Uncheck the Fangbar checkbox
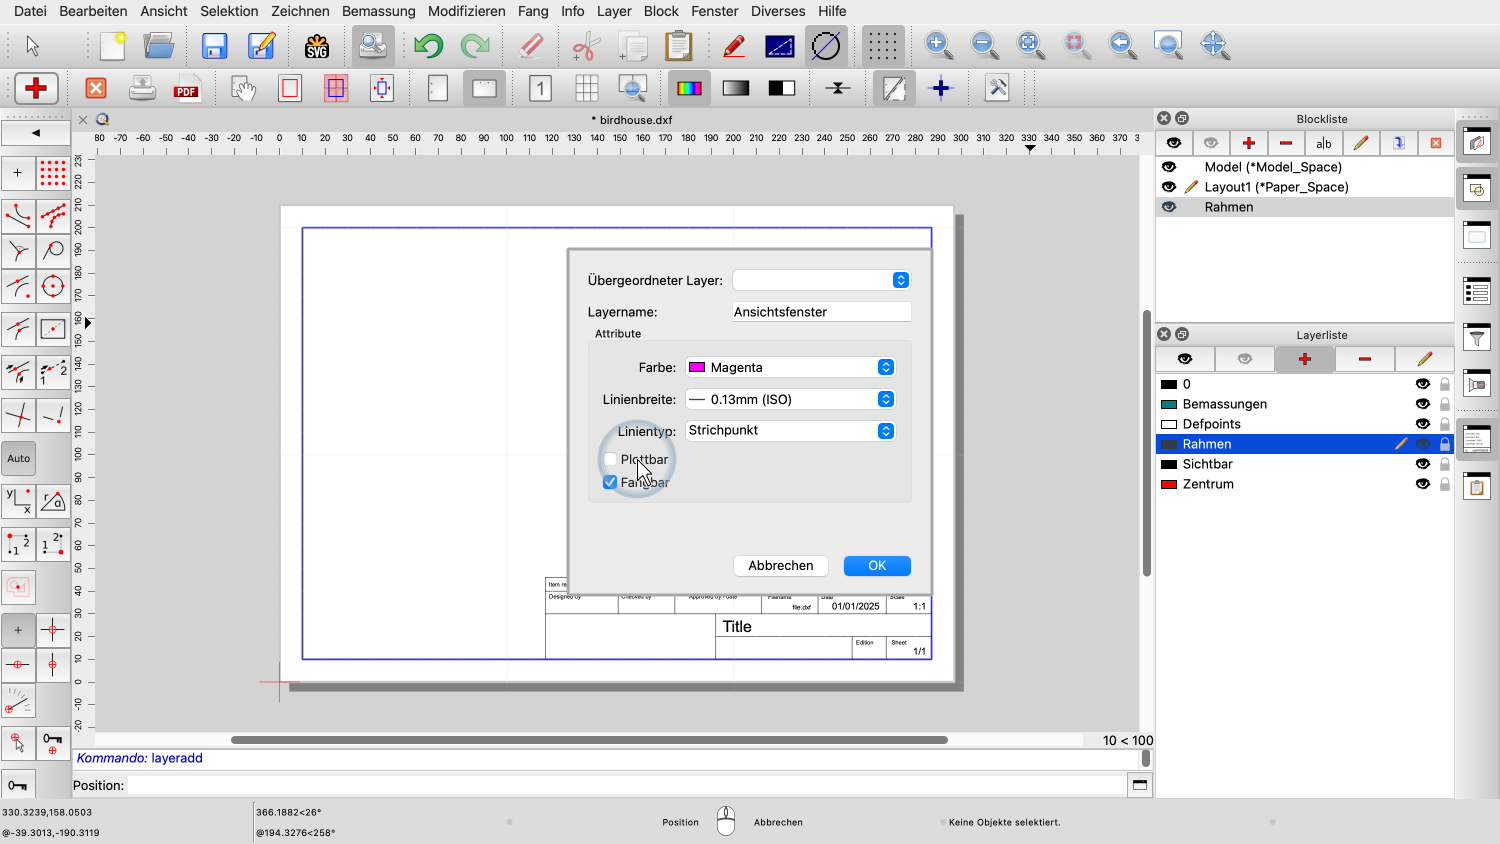 611,482
